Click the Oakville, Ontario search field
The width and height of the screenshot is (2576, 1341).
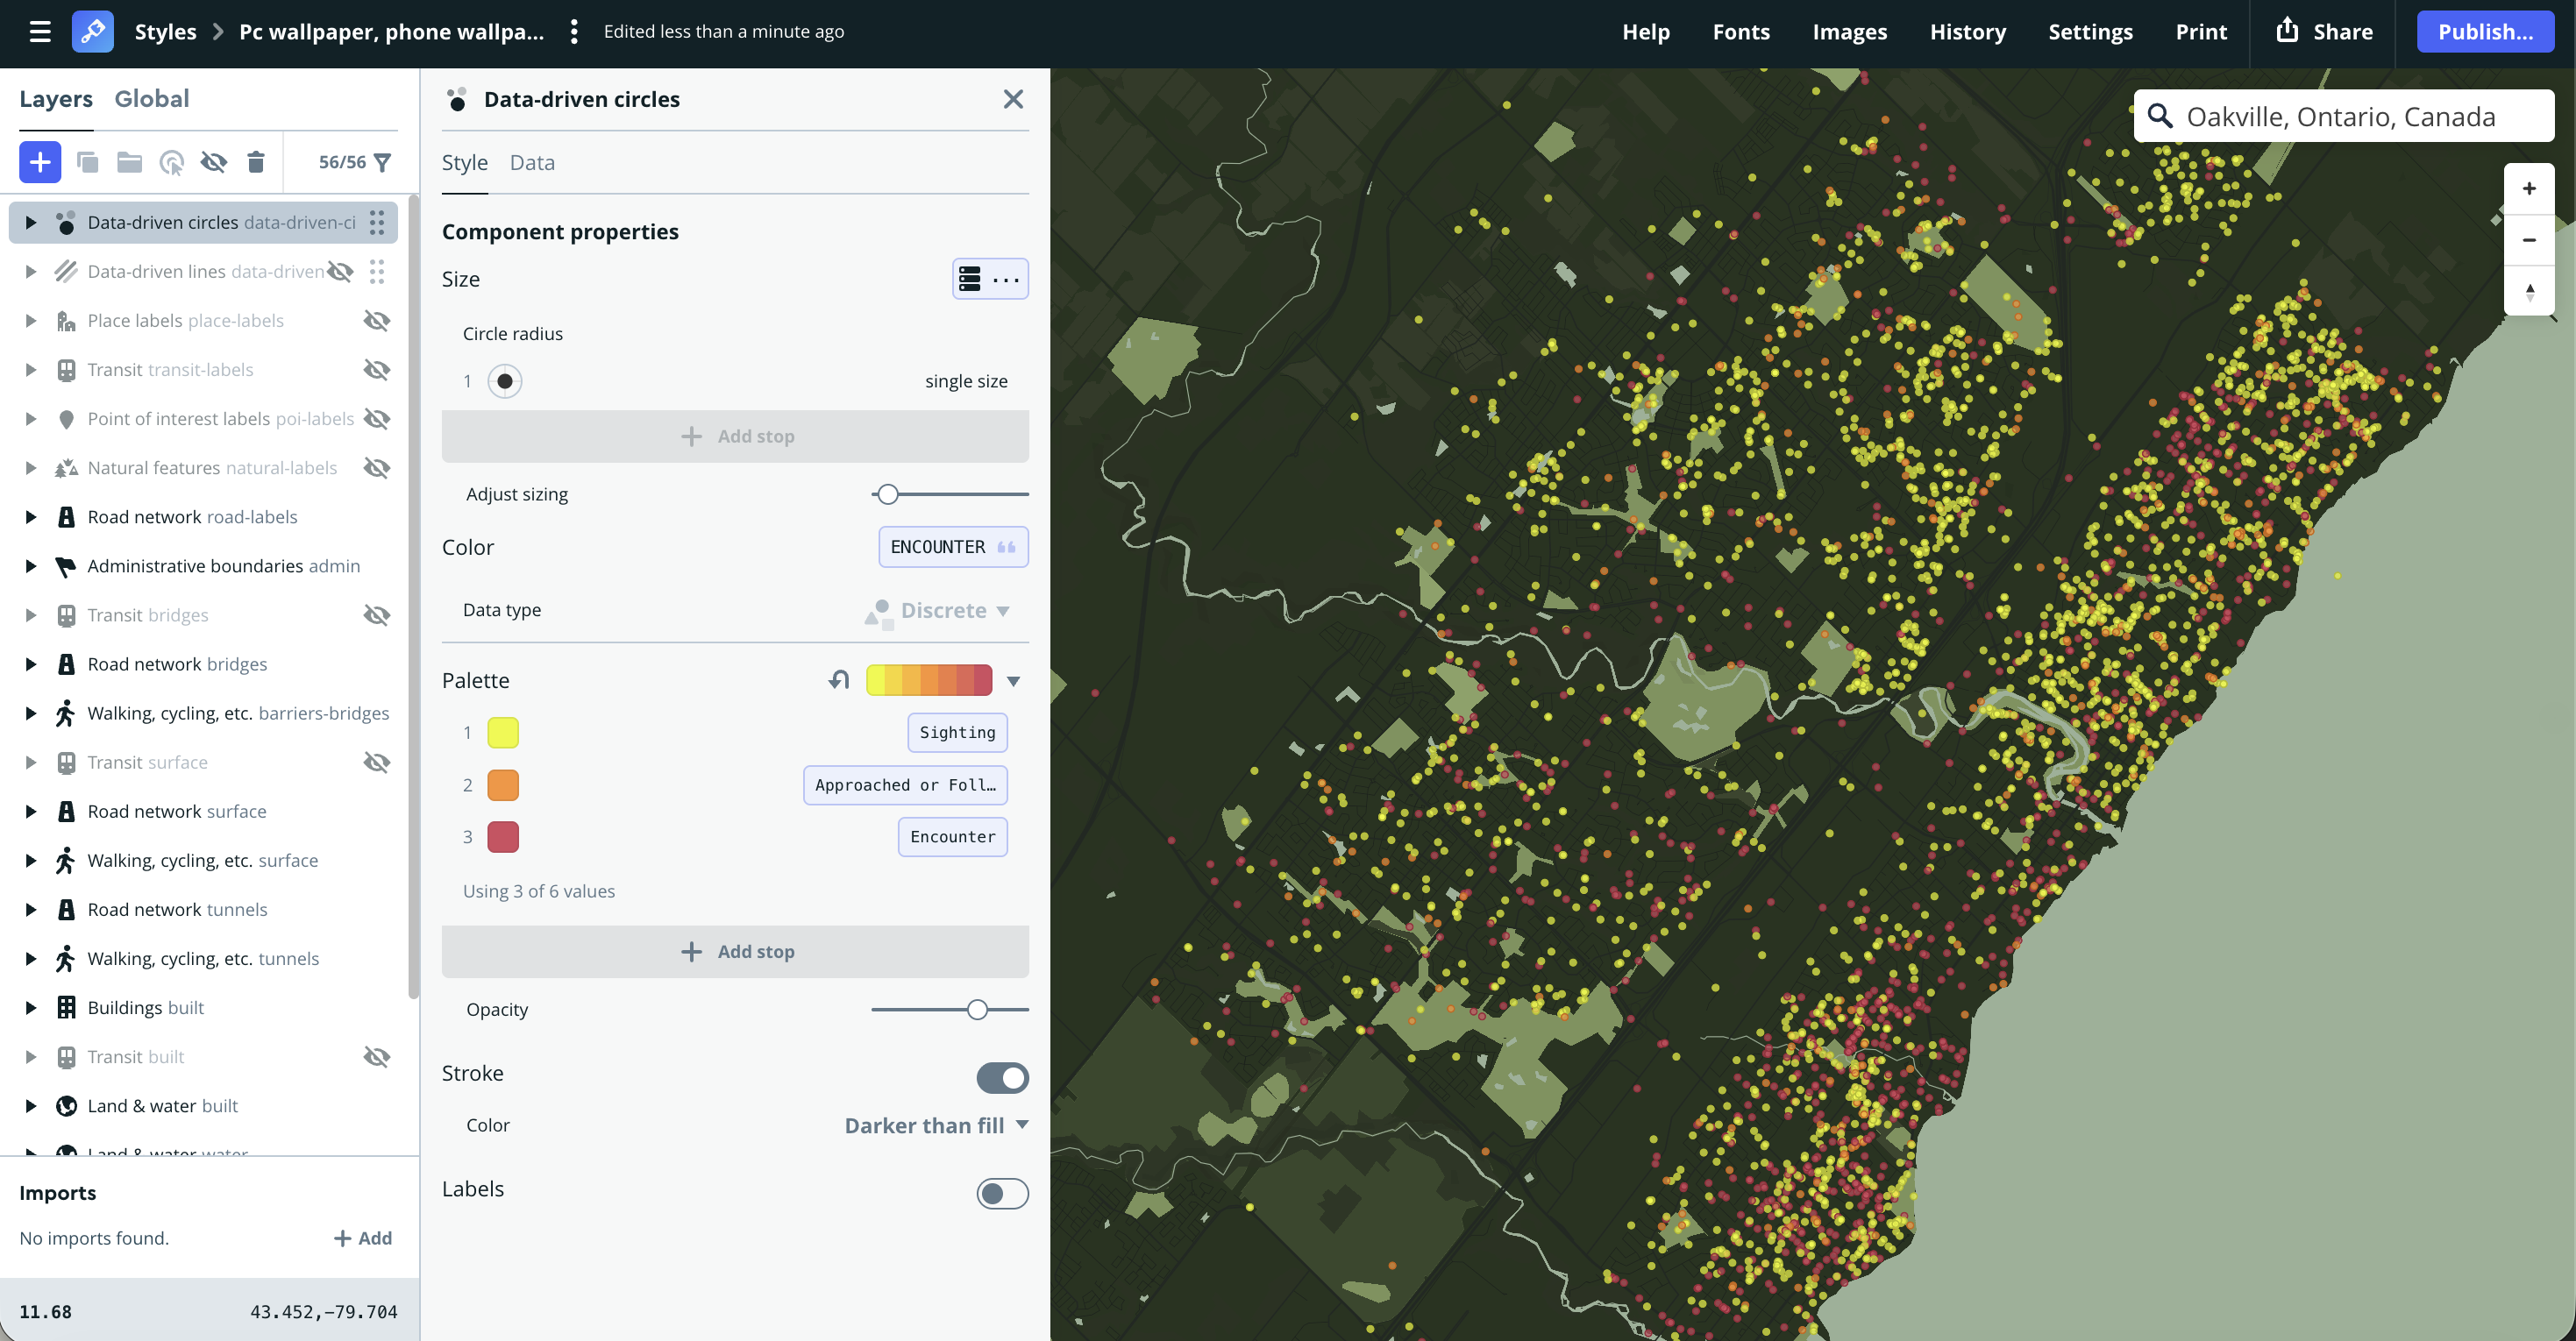(2344, 116)
